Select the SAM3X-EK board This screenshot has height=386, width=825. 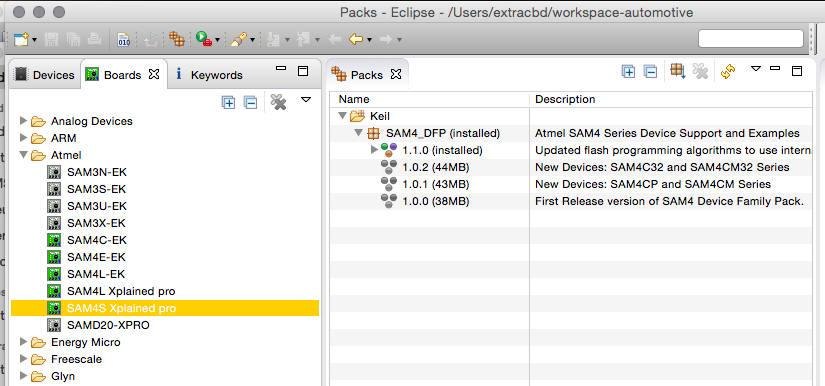coord(97,223)
